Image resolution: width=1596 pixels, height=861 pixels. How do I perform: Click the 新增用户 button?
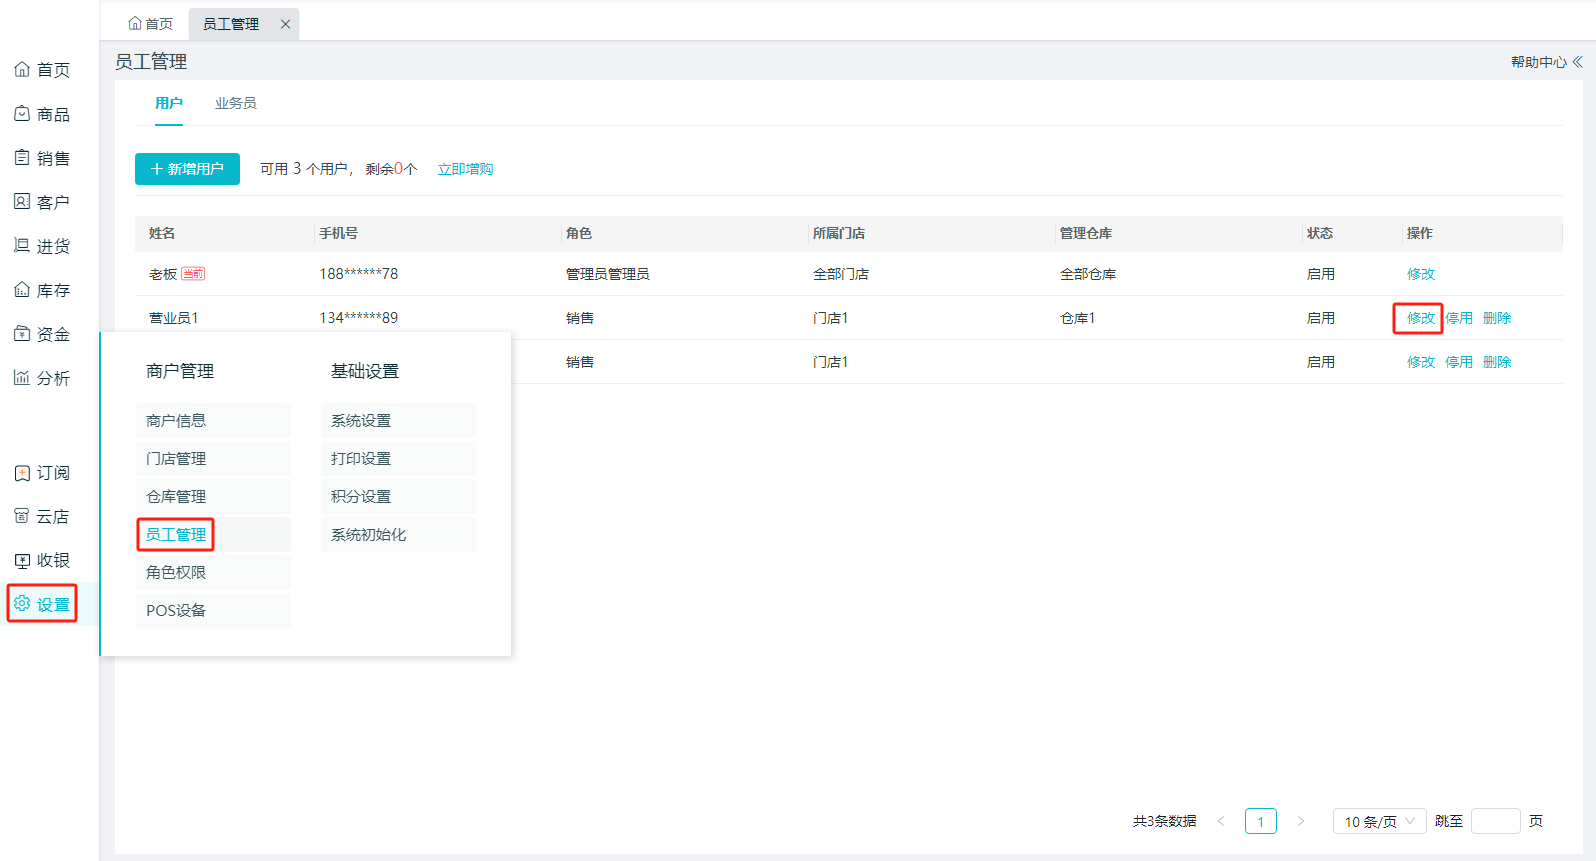[187, 169]
